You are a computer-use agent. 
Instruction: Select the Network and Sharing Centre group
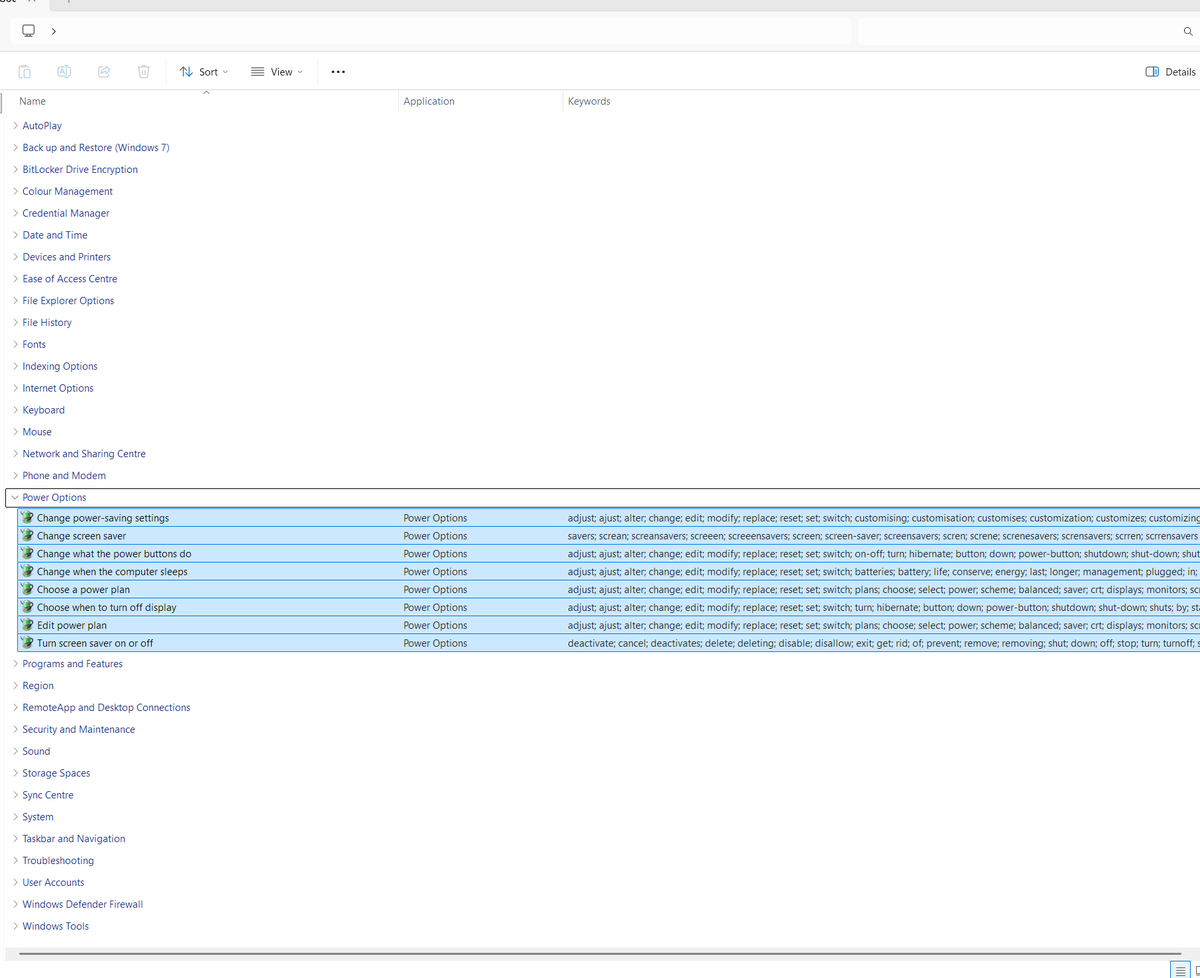click(84, 454)
